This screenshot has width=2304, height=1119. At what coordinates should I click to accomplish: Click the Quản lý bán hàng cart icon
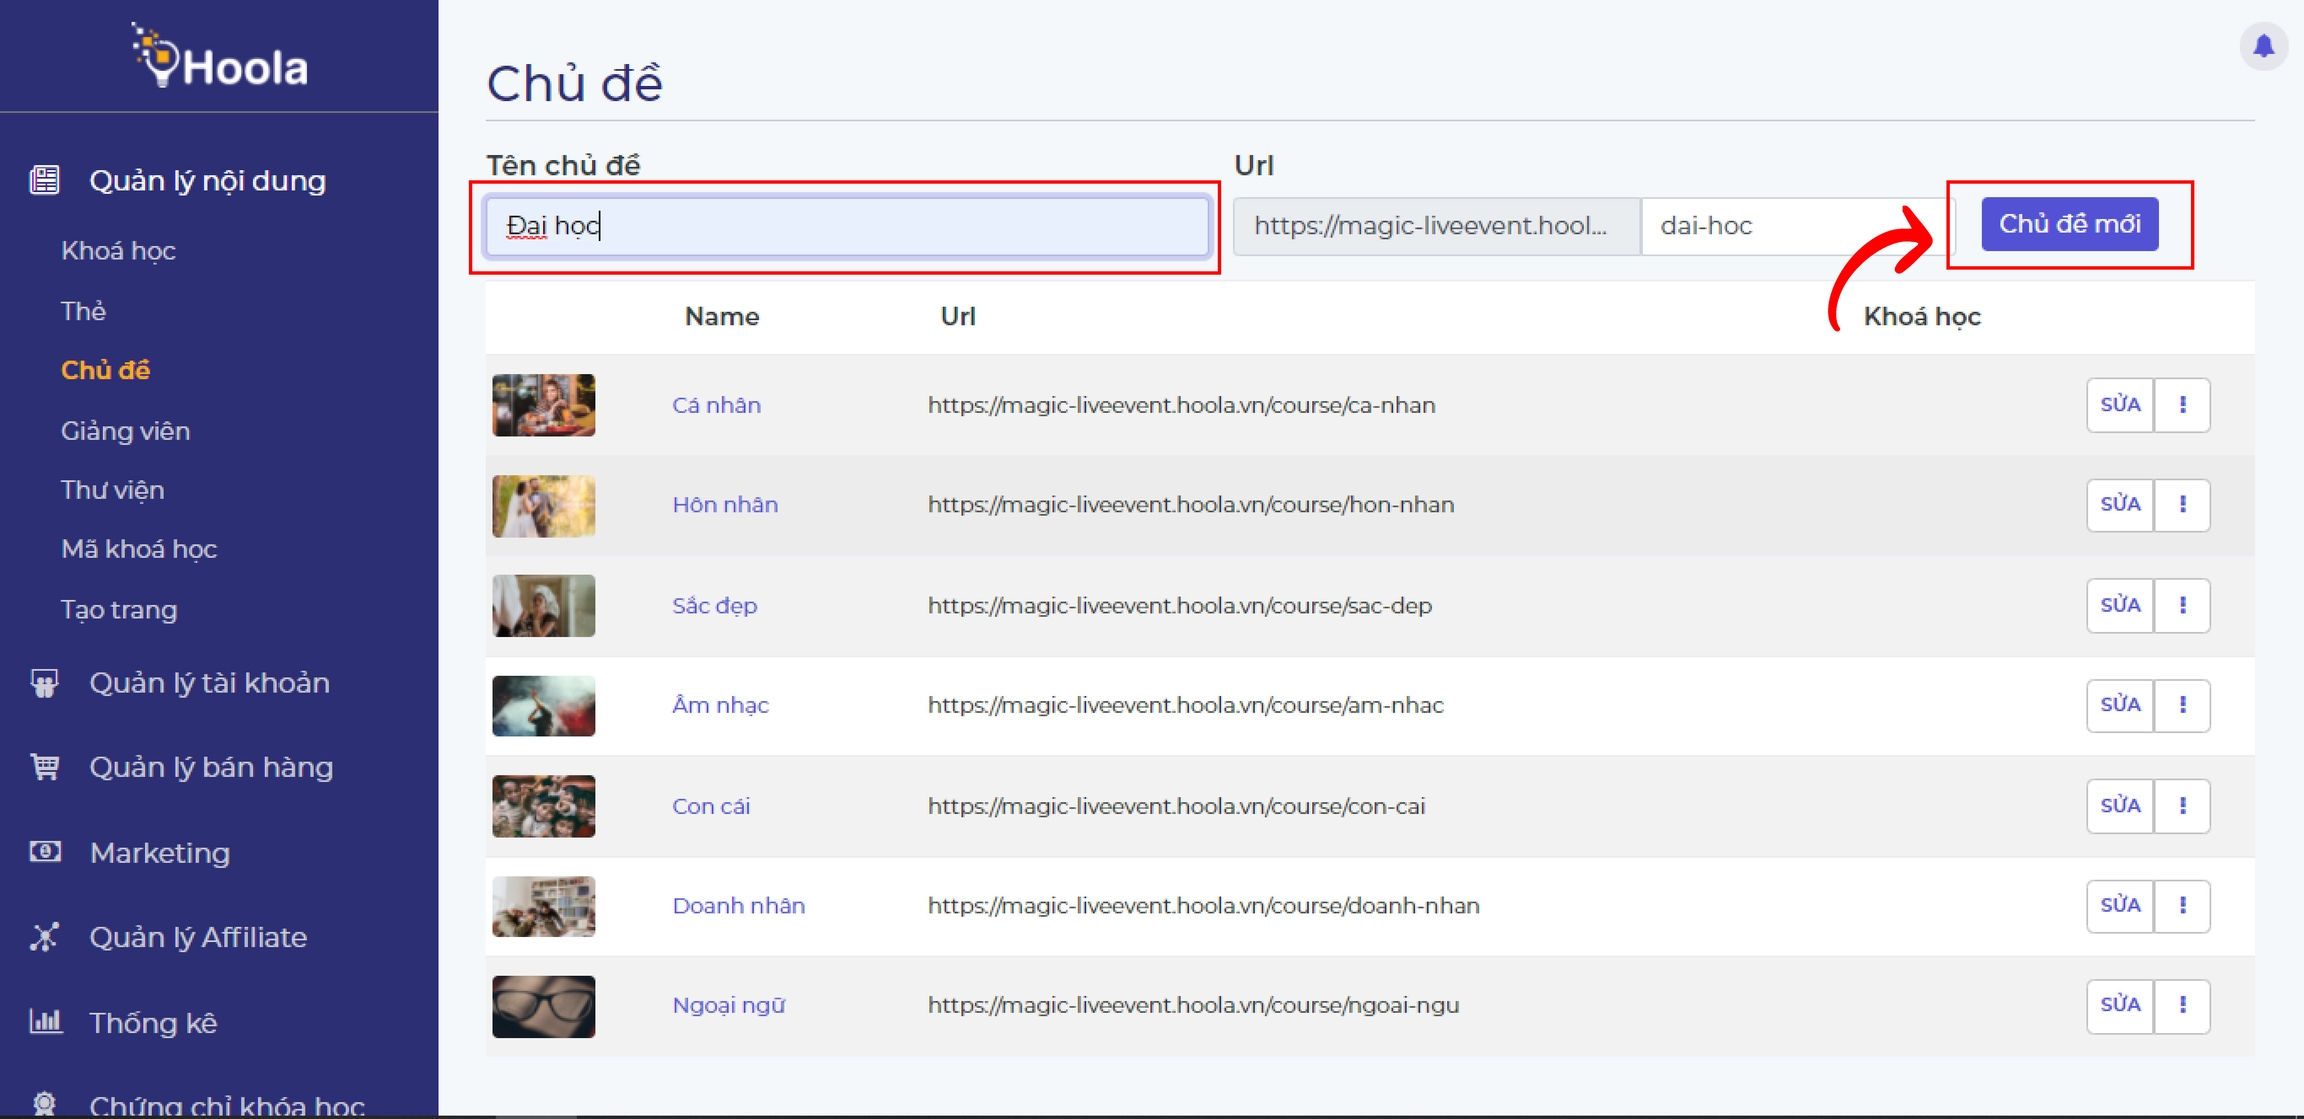coord(45,767)
